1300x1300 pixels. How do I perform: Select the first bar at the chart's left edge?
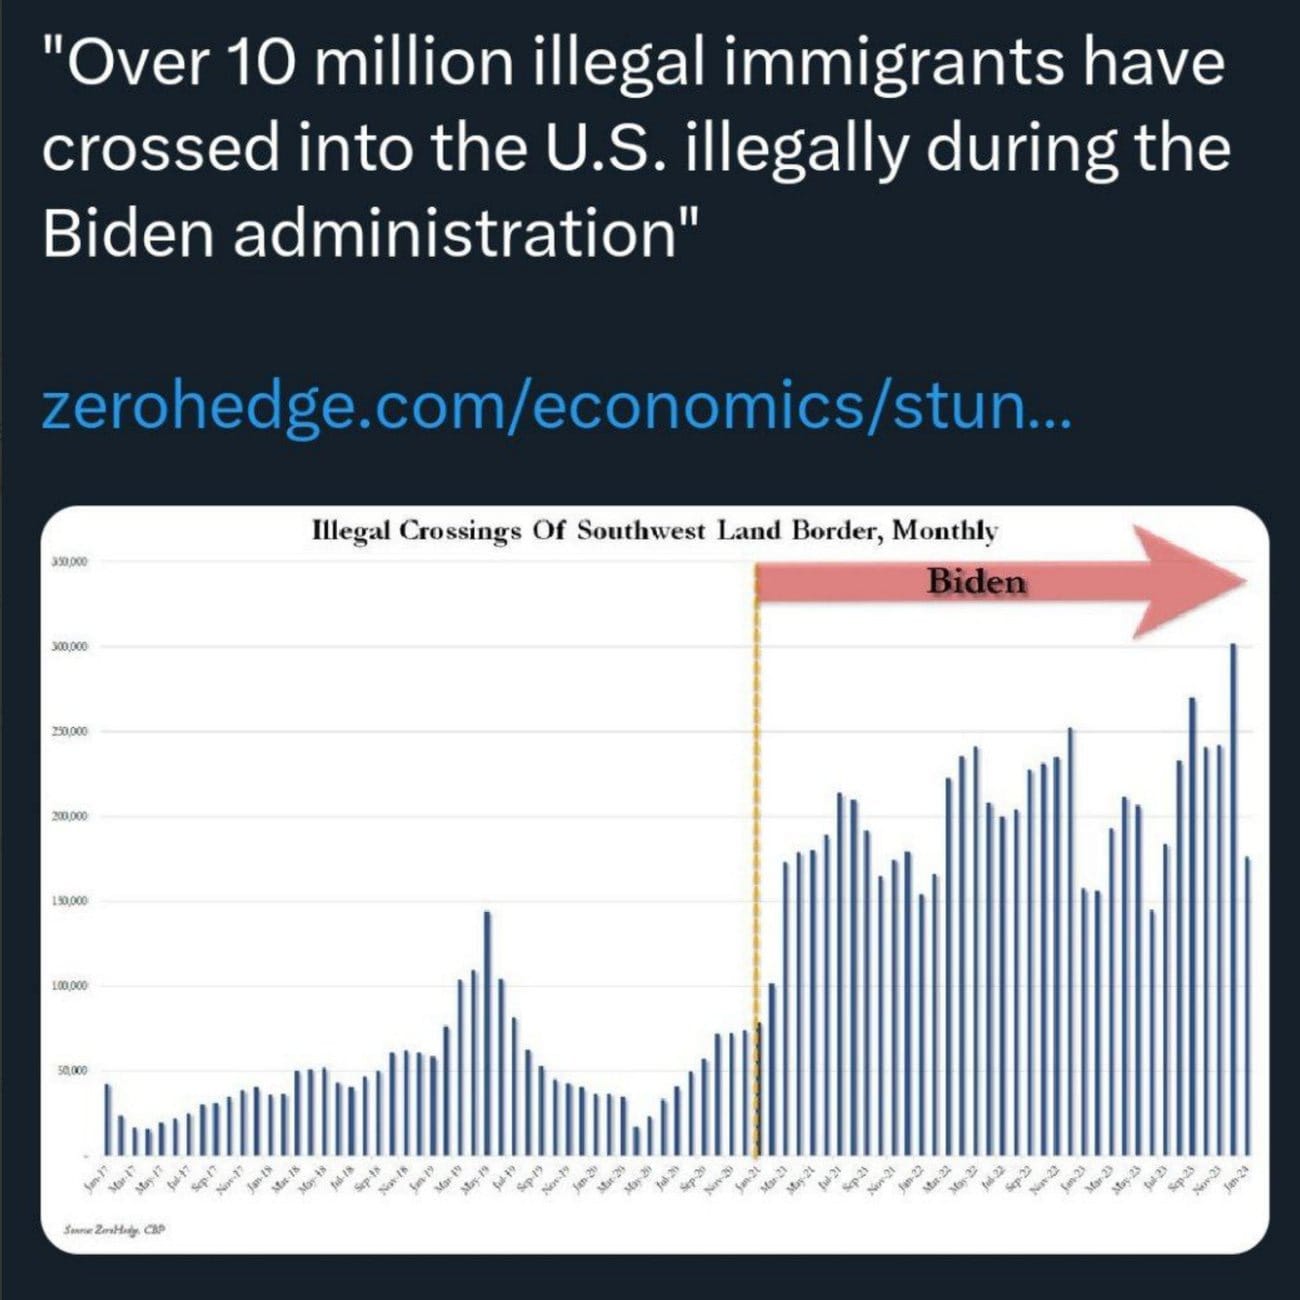coord(108,1118)
